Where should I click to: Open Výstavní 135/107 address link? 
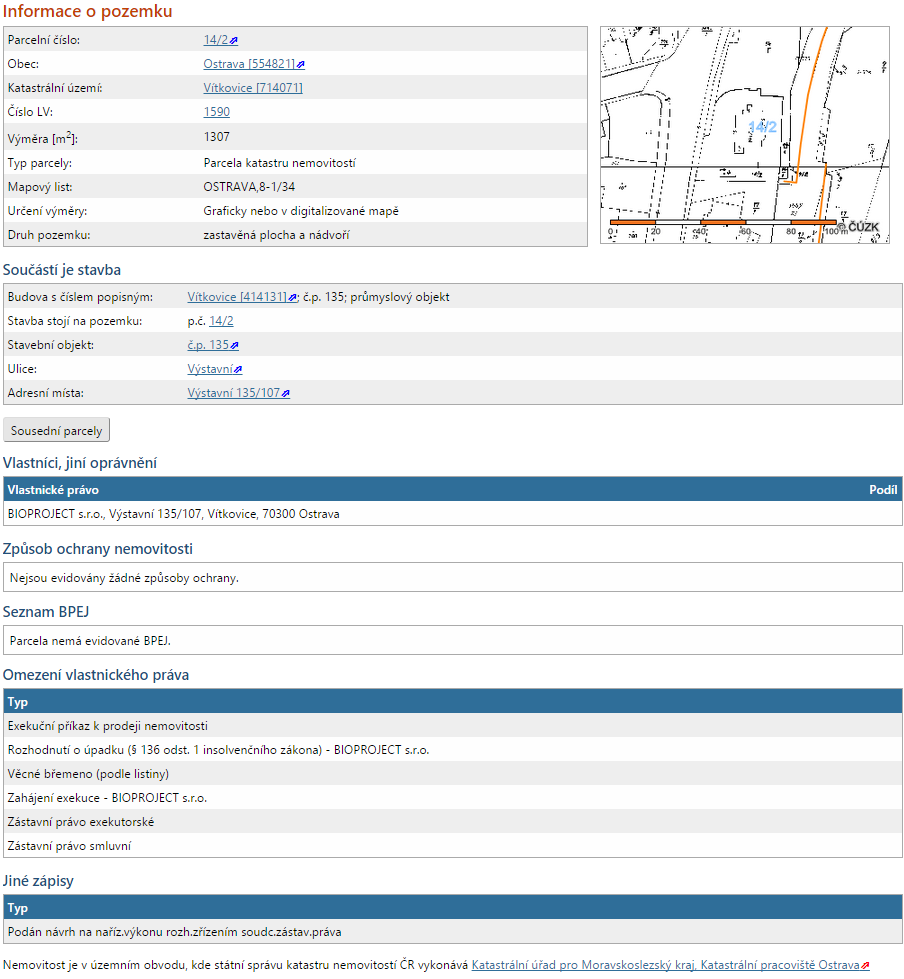pos(233,393)
